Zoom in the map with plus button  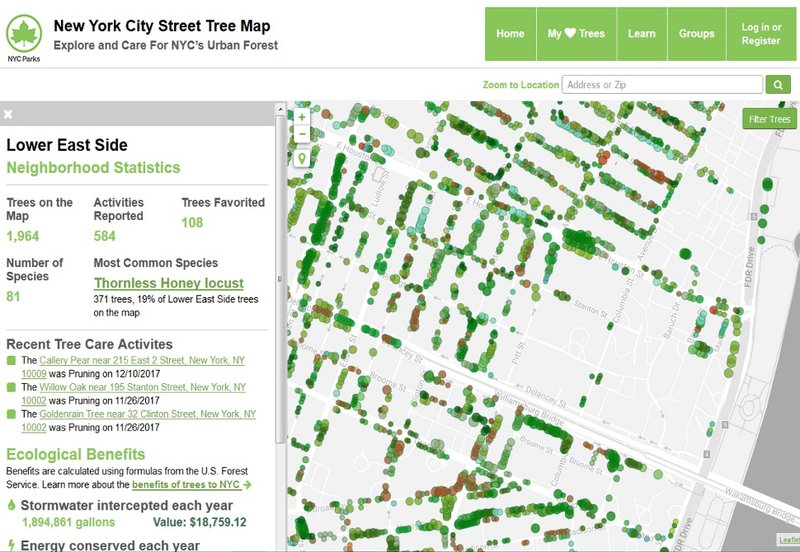pyautogui.click(x=302, y=117)
